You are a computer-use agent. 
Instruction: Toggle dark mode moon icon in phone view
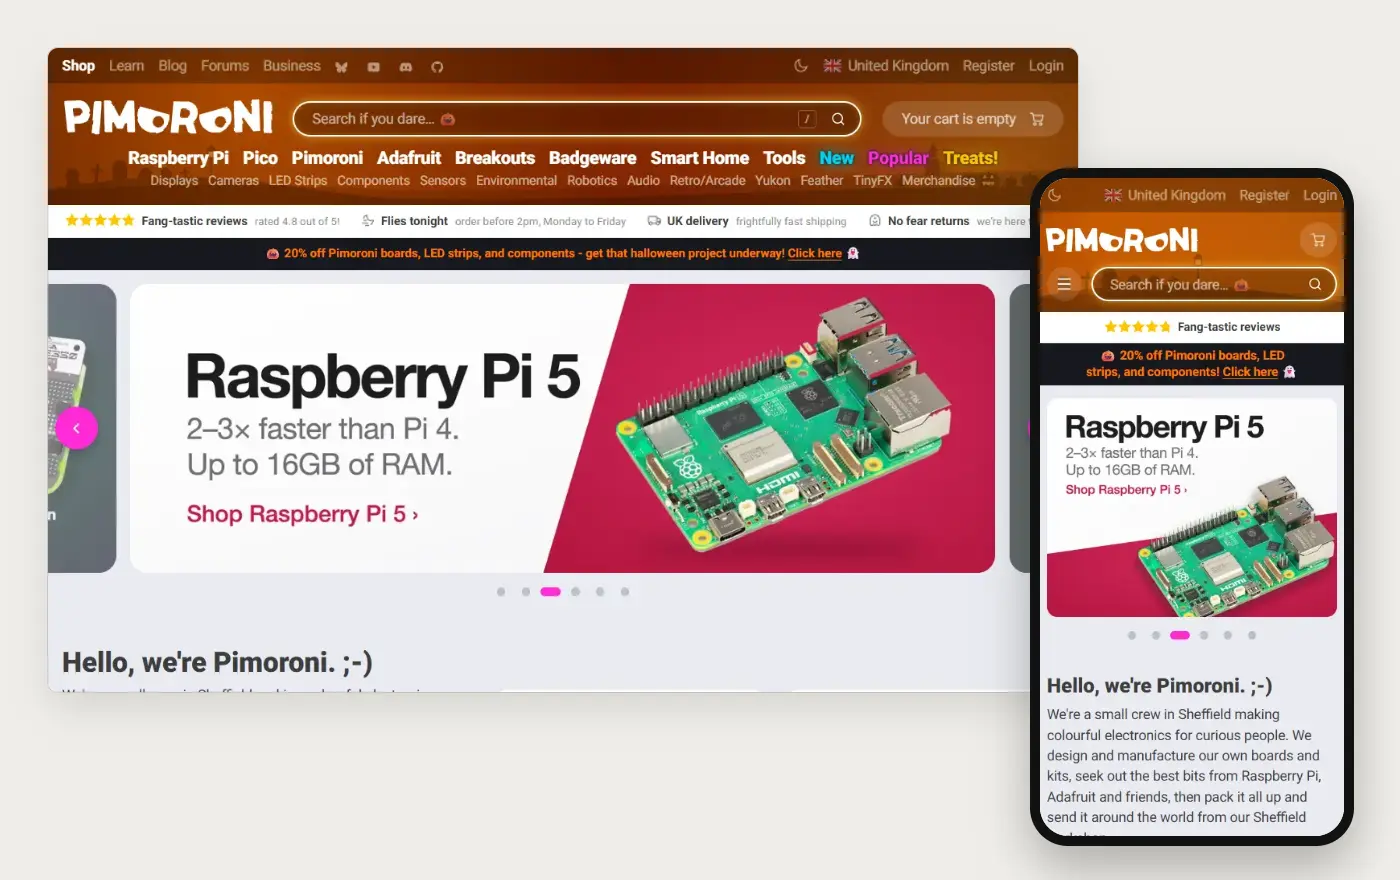coord(1054,195)
